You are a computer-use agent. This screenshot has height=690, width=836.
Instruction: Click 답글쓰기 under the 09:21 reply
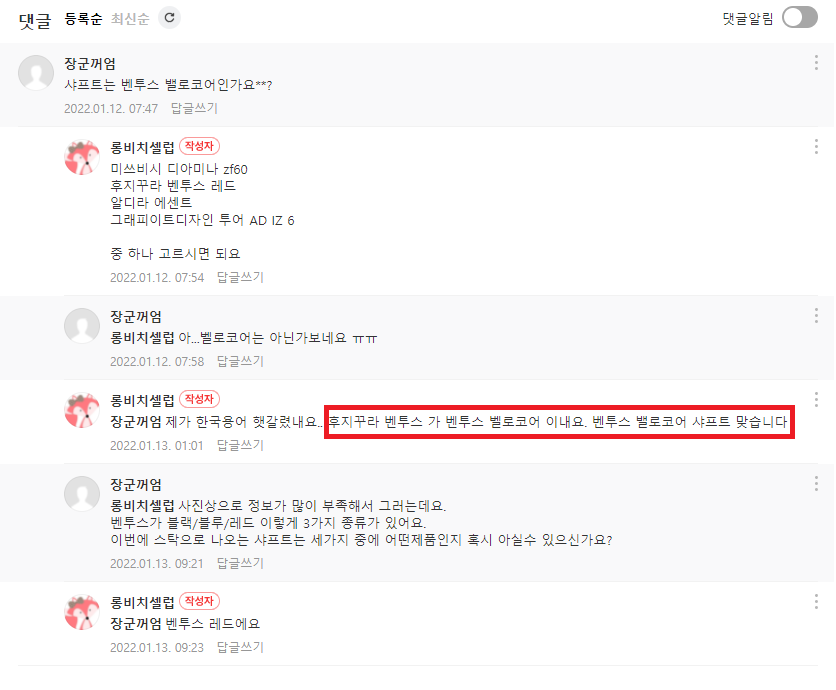tap(240, 563)
